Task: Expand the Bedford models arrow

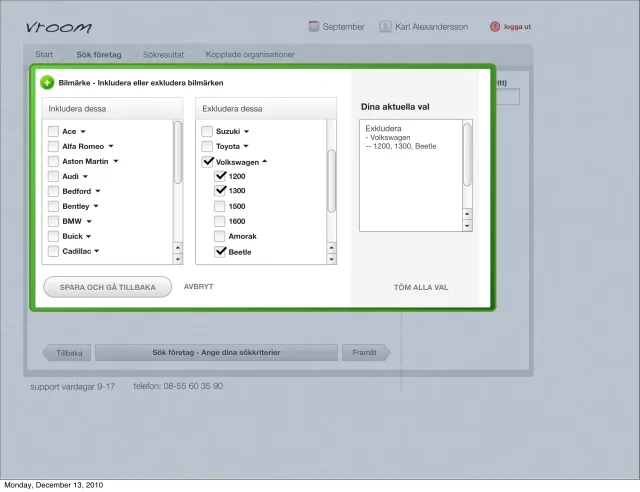Action: point(98,191)
